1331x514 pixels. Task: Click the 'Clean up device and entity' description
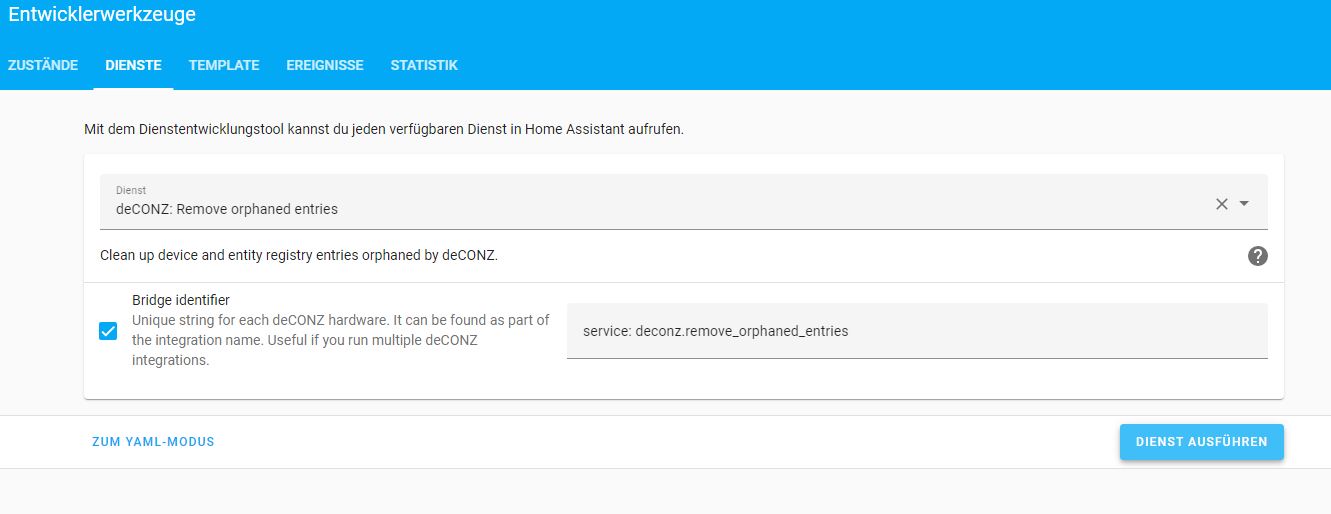299,255
